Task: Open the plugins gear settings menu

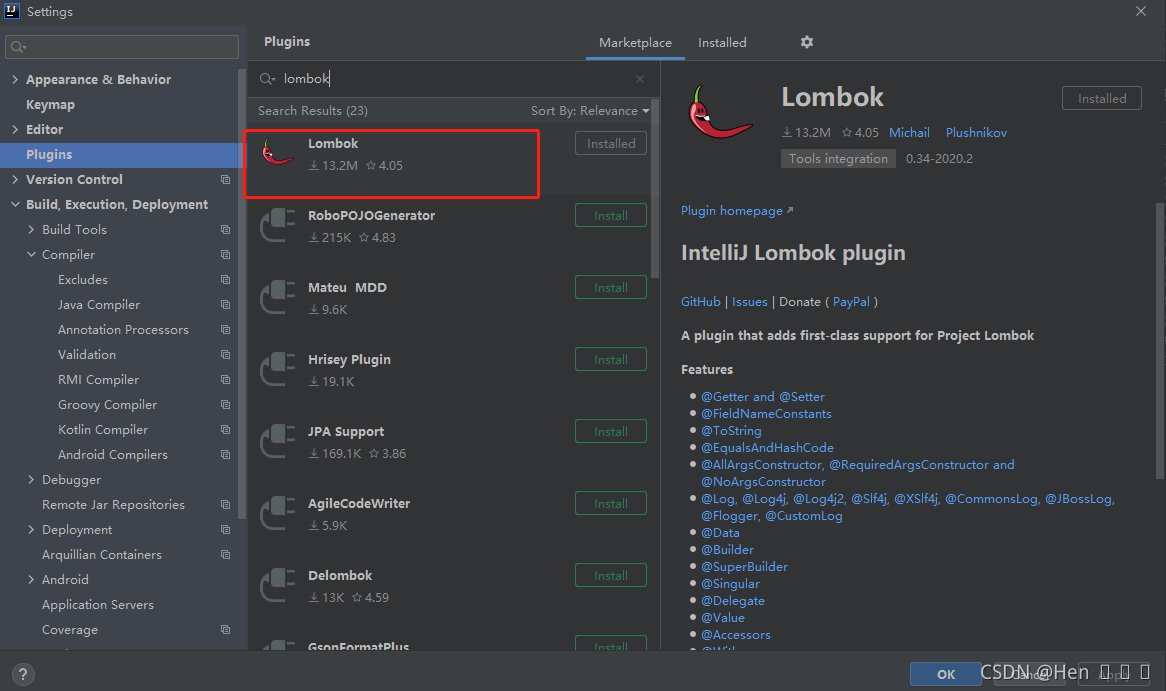Action: tap(807, 42)
